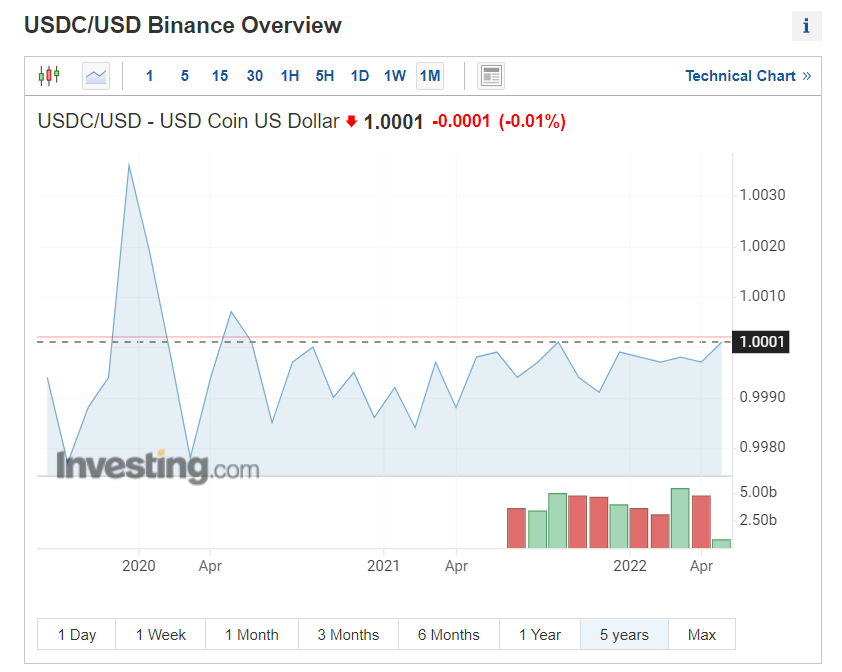Viewport: 842px width, 672px height.
Task: Show the 1 Year range
Action: (x=540, y=634)
